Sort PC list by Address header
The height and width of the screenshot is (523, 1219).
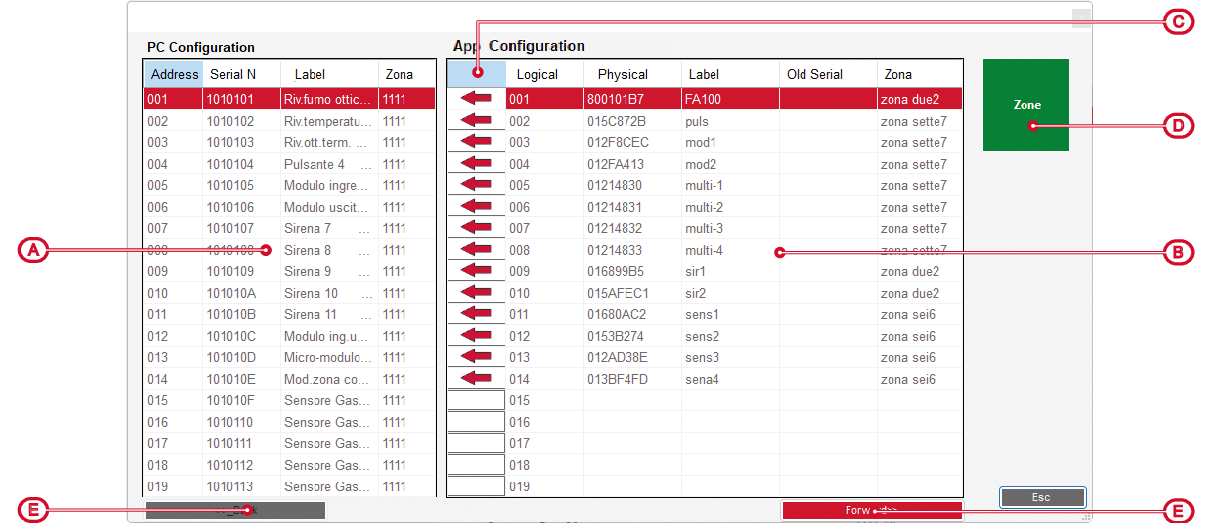(175, 74)
